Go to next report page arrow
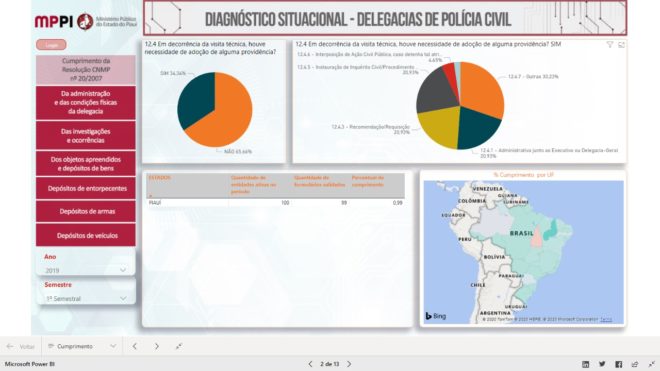The height and width of the screenshot is (371, 660). (349, 364)
